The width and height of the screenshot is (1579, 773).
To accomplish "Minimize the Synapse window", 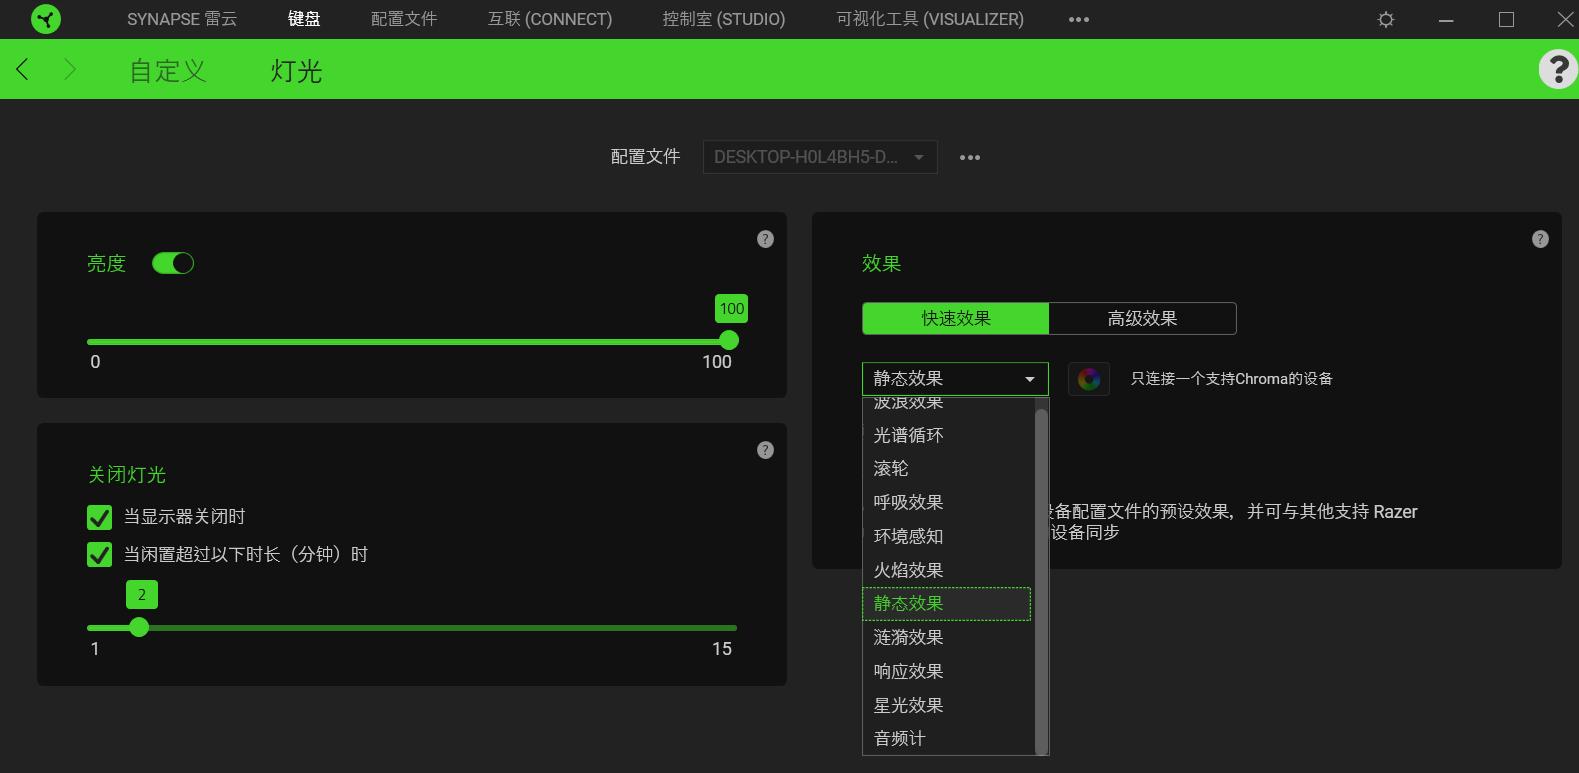I will [1446, 19].
